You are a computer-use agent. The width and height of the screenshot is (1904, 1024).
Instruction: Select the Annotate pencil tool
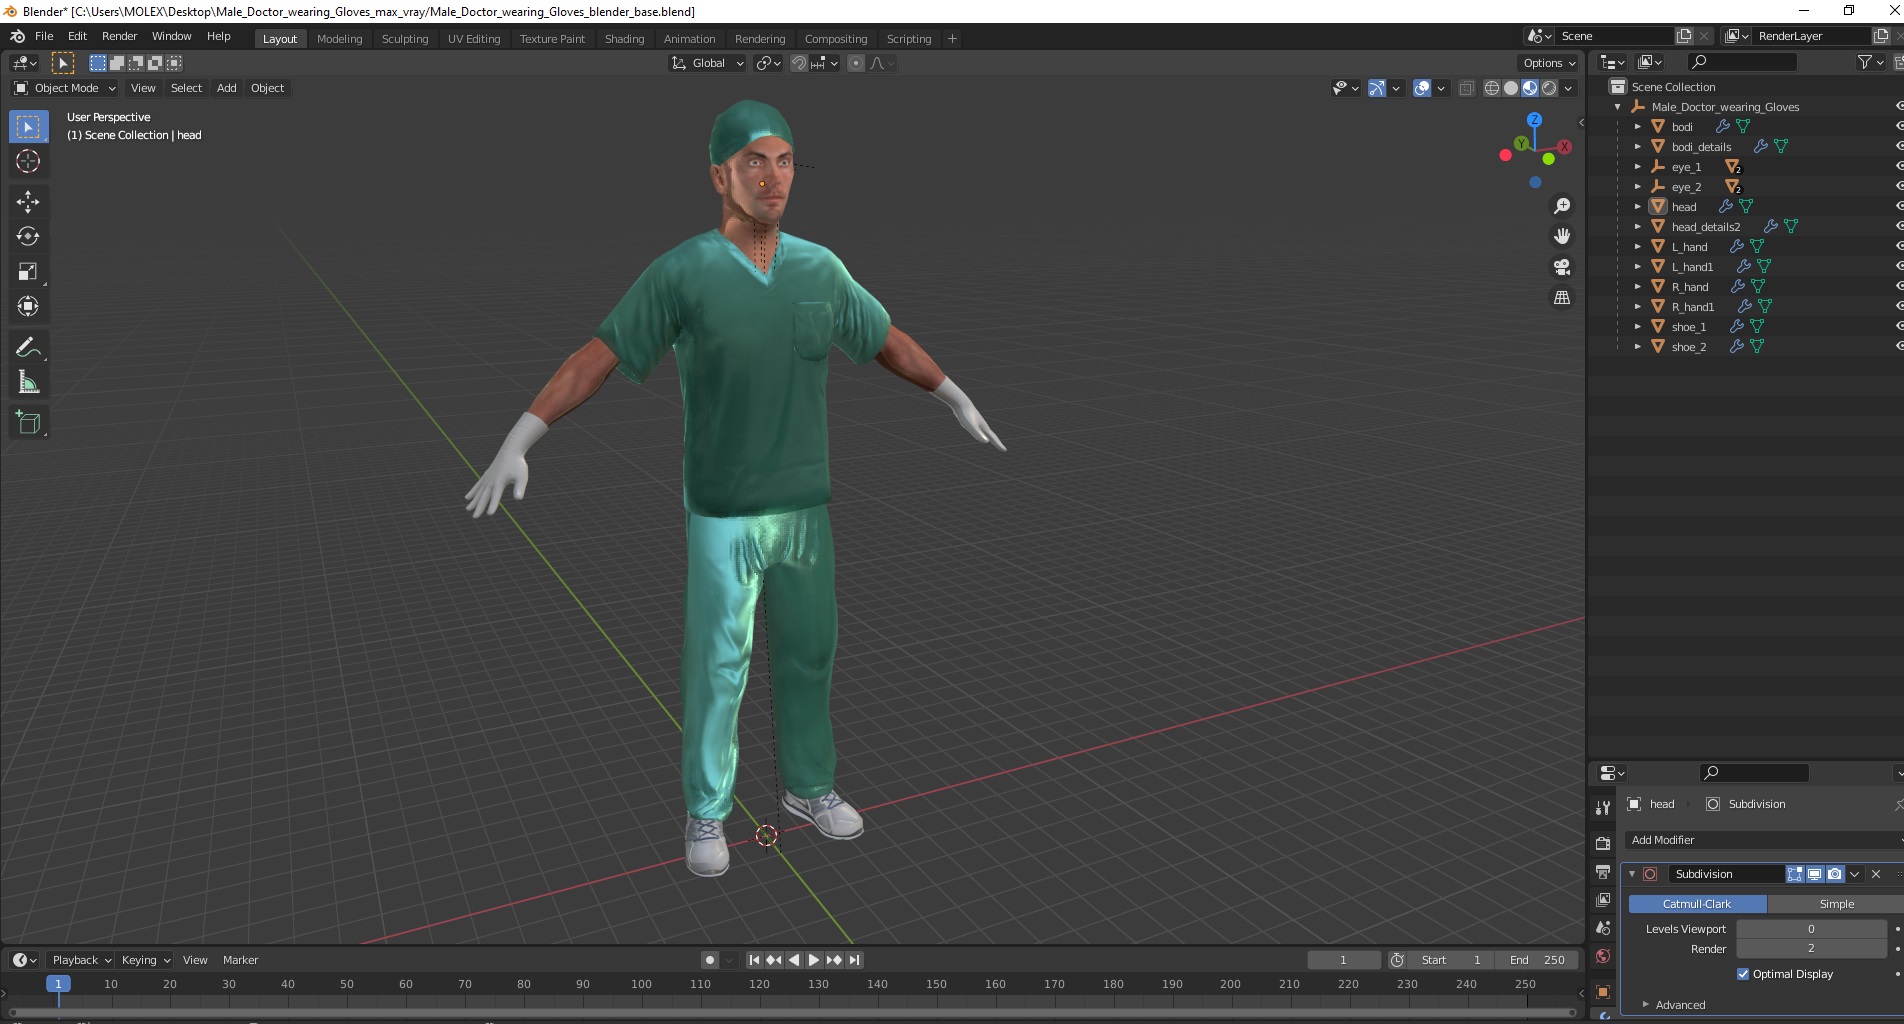[28, 347]
